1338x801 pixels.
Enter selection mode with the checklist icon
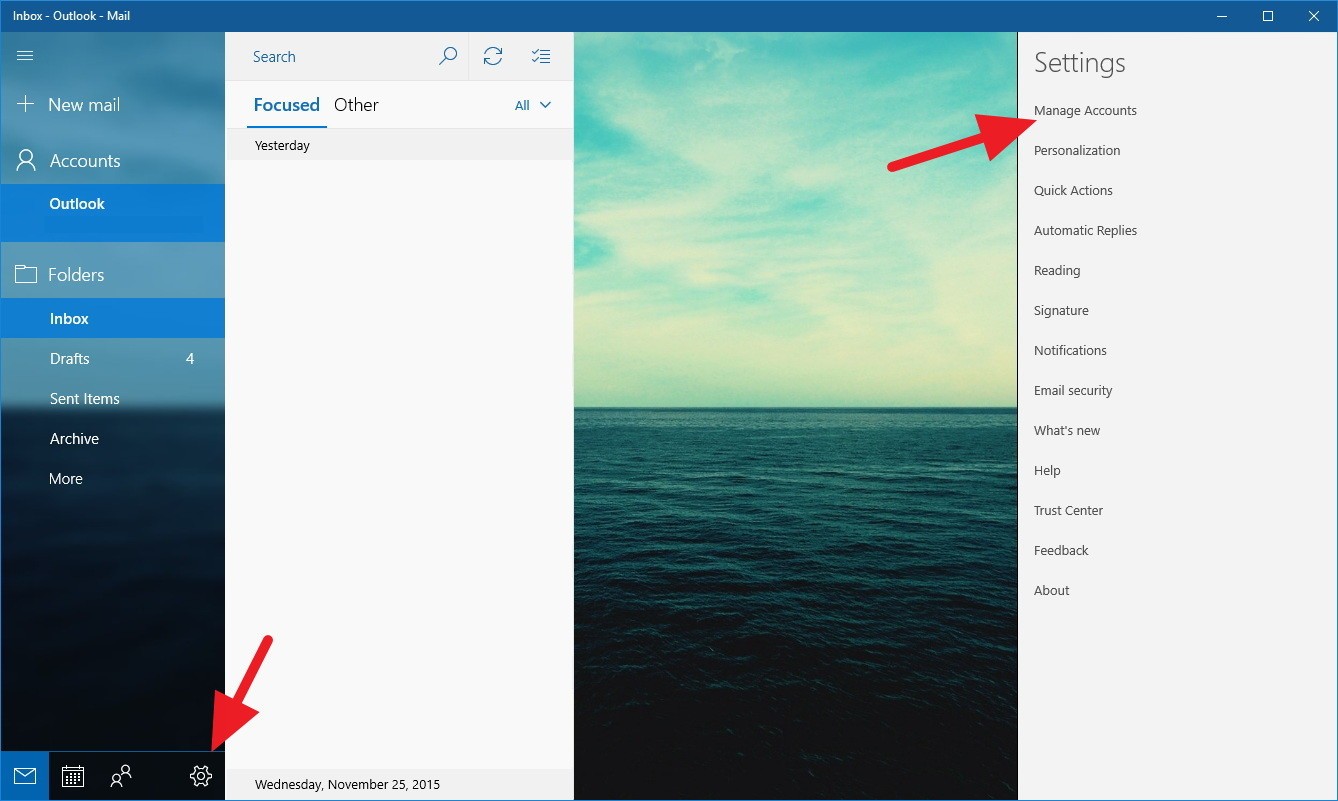coord(541,56)
